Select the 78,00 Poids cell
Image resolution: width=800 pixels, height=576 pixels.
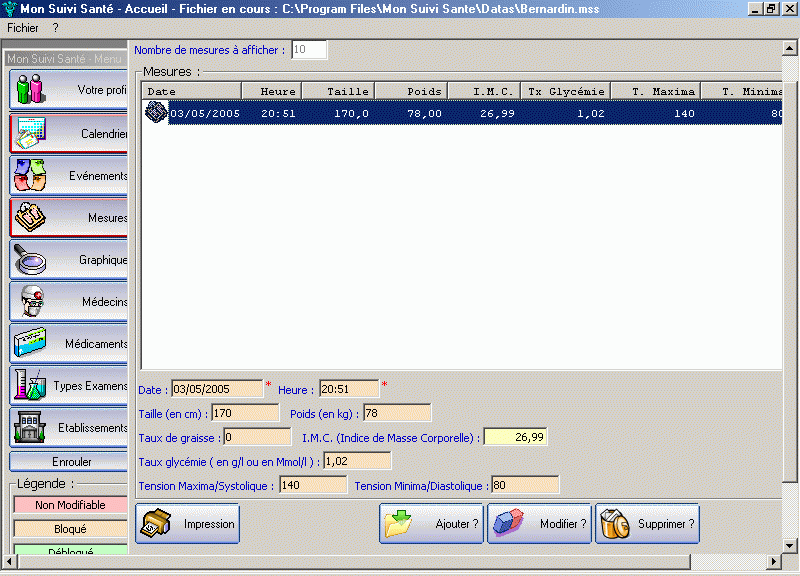[424, 113]
